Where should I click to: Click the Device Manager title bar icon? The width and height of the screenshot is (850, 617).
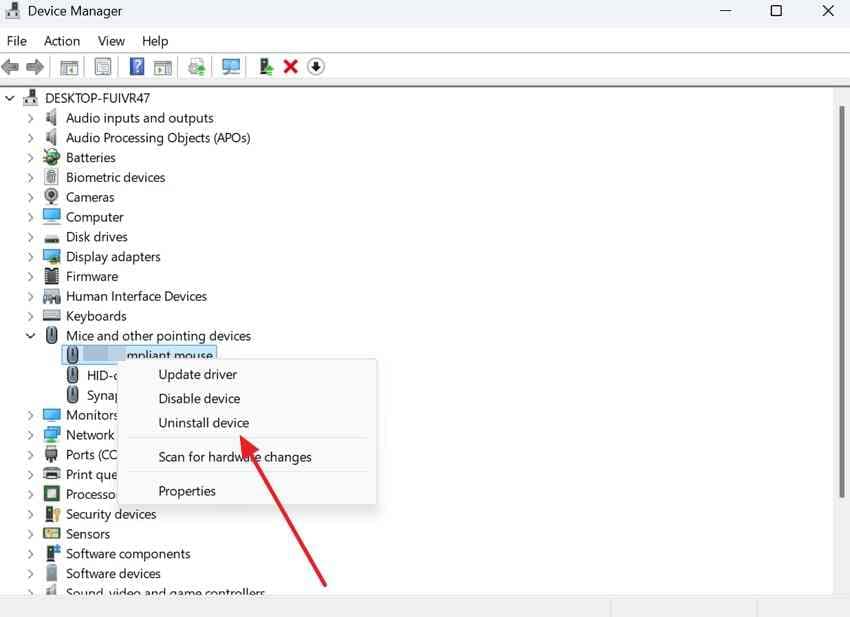click(12, 11)
